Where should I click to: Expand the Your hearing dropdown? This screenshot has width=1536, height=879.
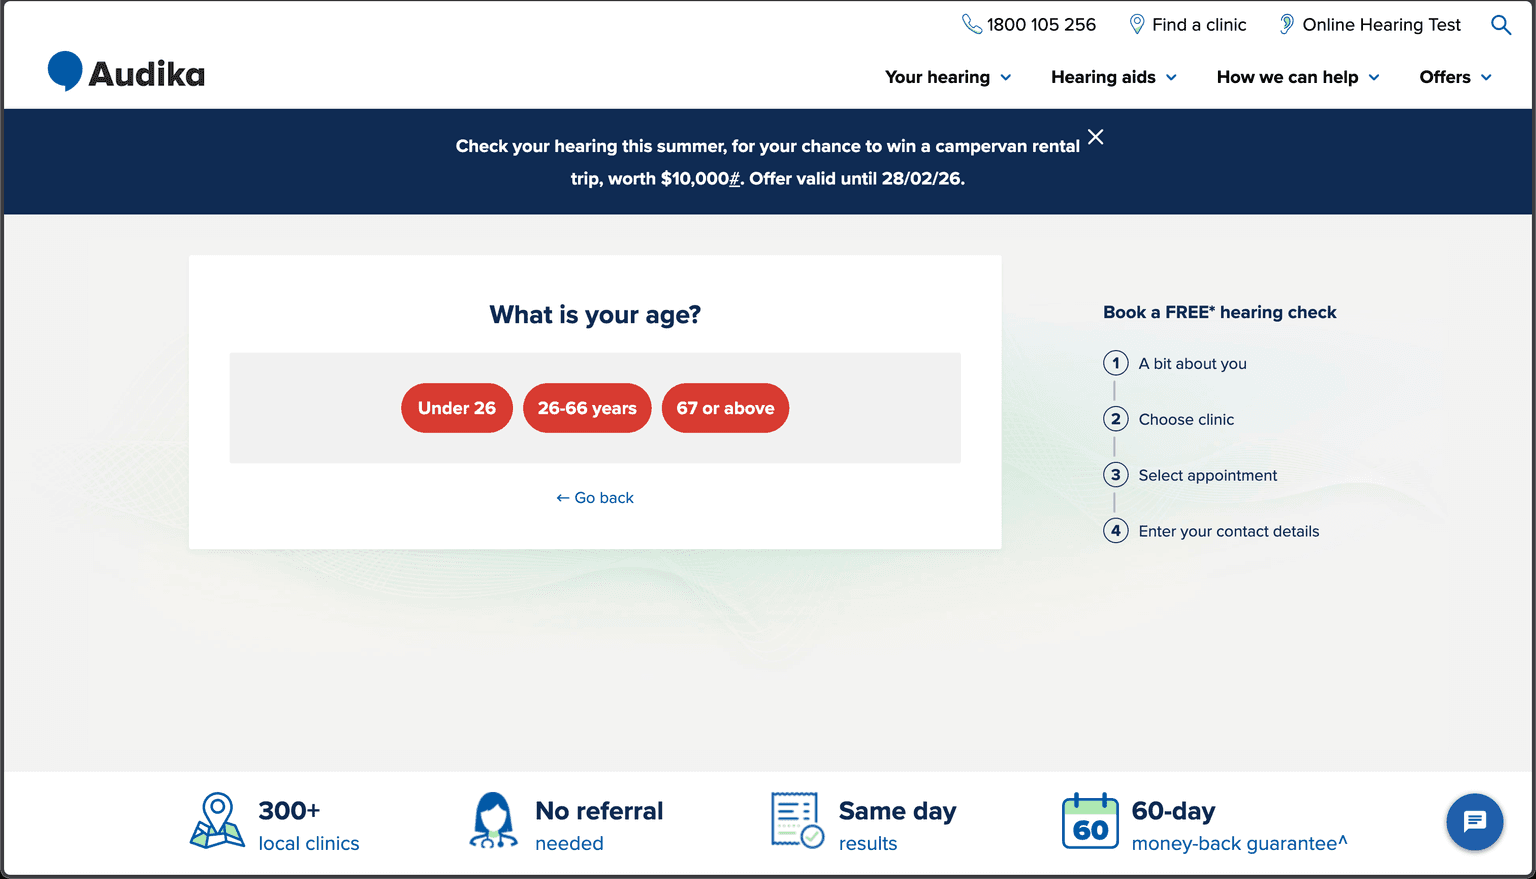pos(946,77)
